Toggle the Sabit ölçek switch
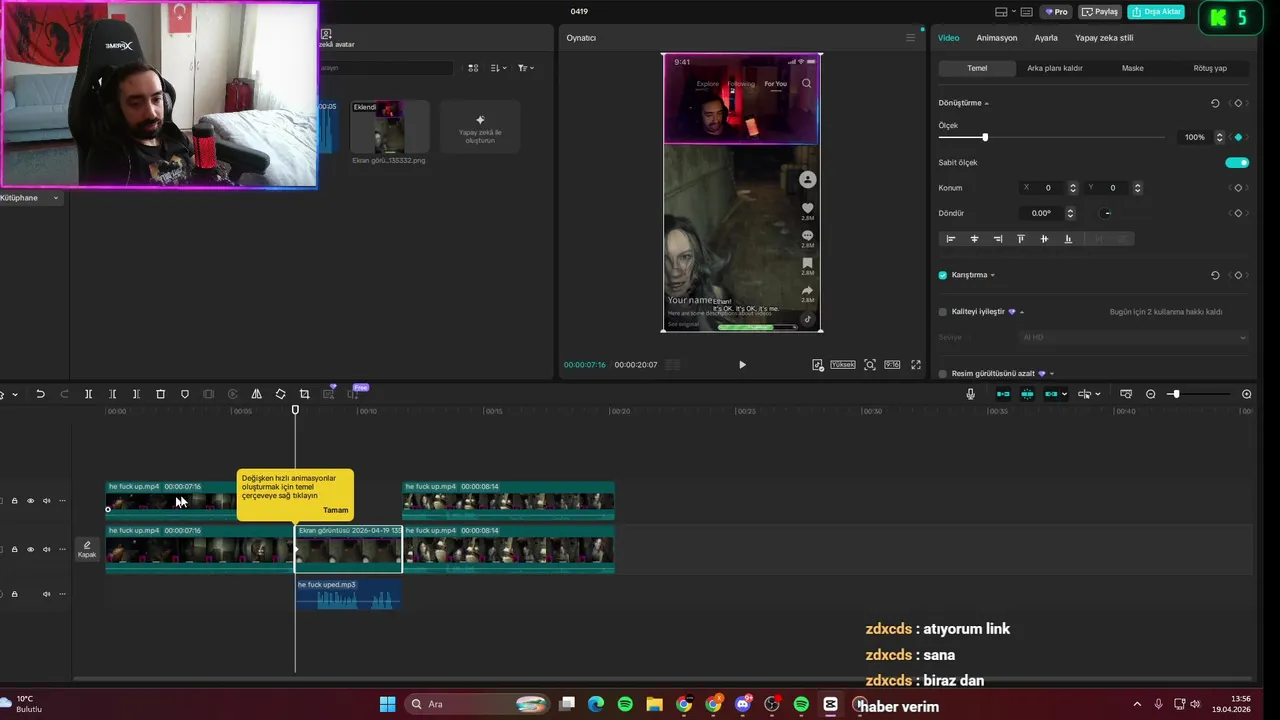 tap(1237, 162)
